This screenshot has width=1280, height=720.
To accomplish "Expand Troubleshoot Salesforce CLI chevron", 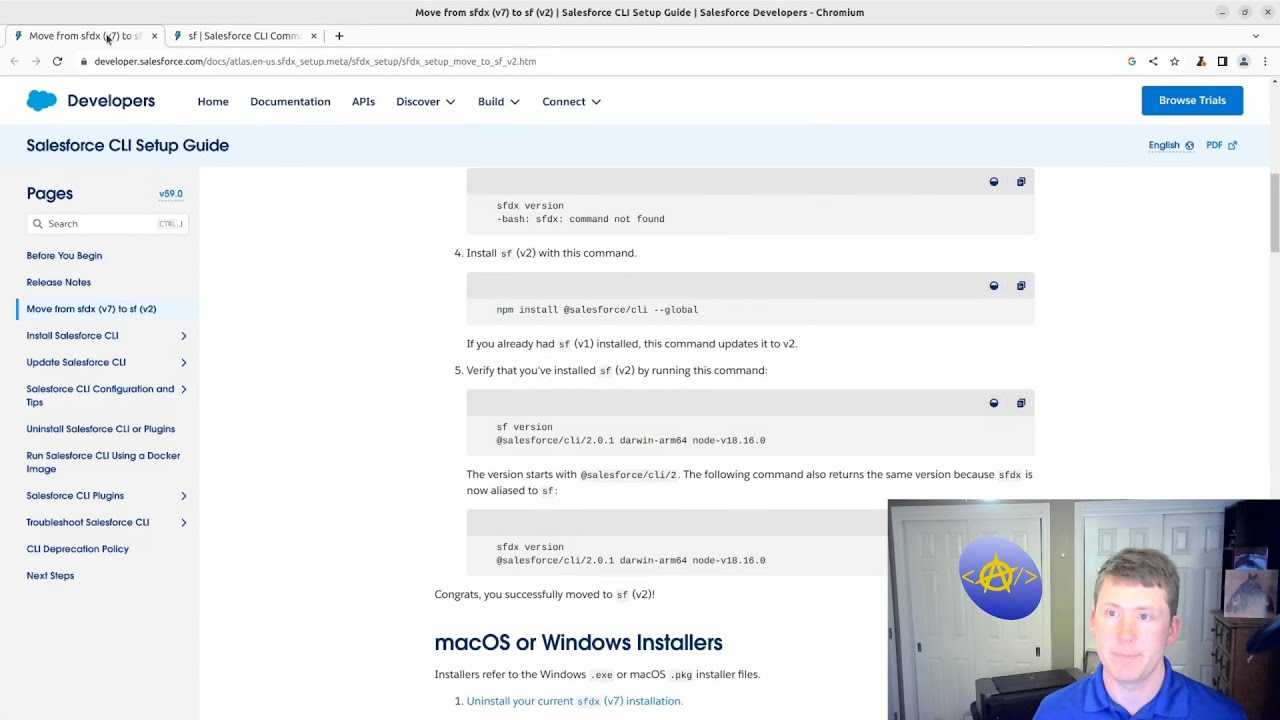I will pos(184,522).
